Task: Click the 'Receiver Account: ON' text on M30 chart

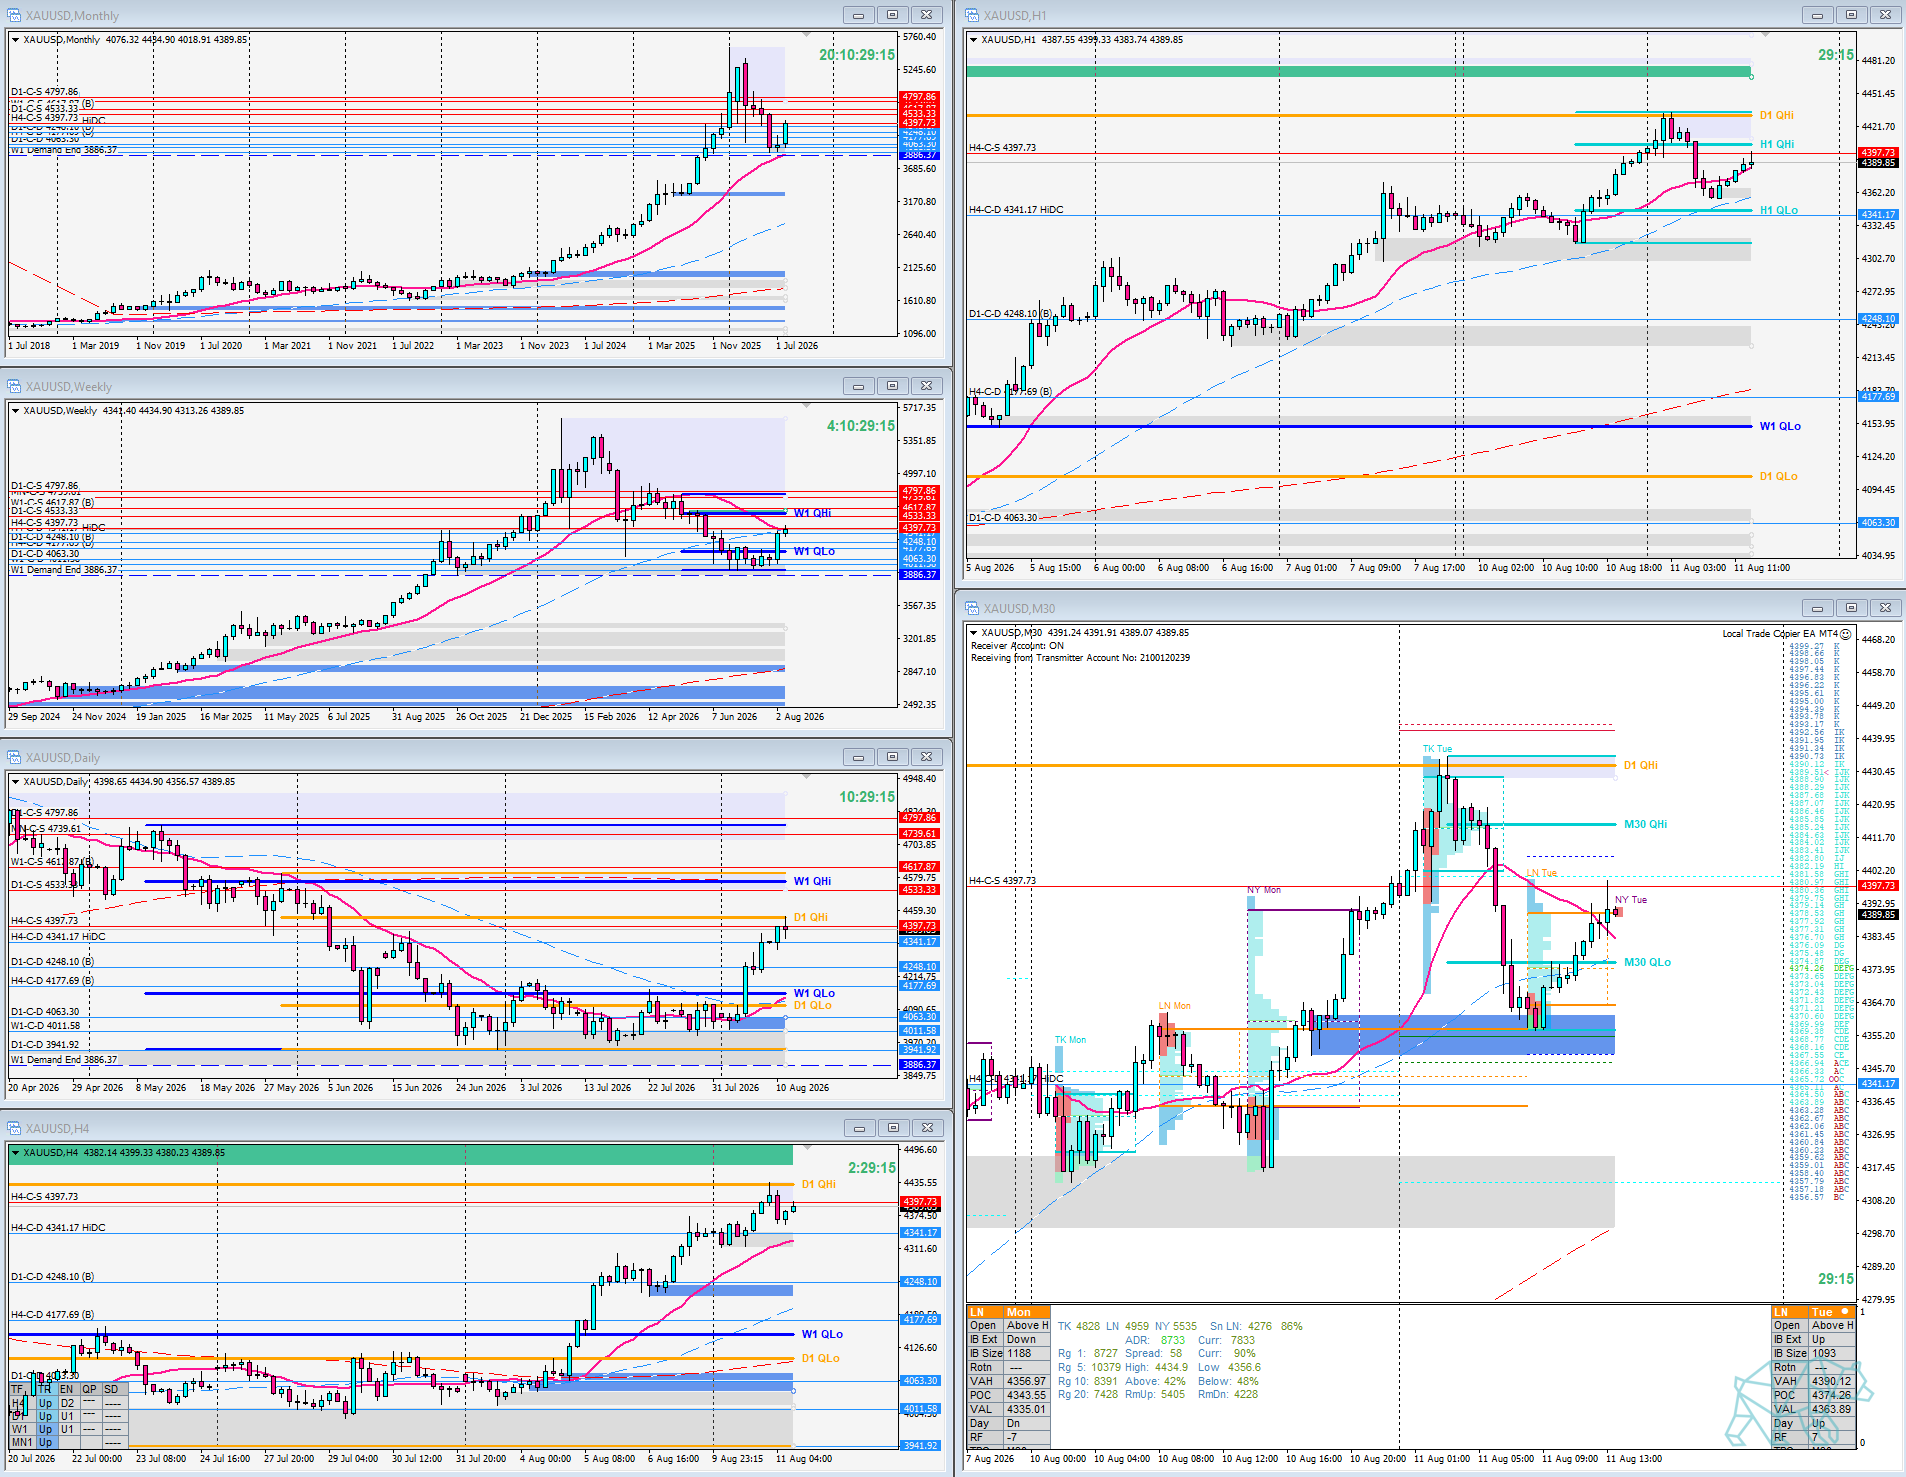Action: pyautogui.click(x=1017, y=646)
